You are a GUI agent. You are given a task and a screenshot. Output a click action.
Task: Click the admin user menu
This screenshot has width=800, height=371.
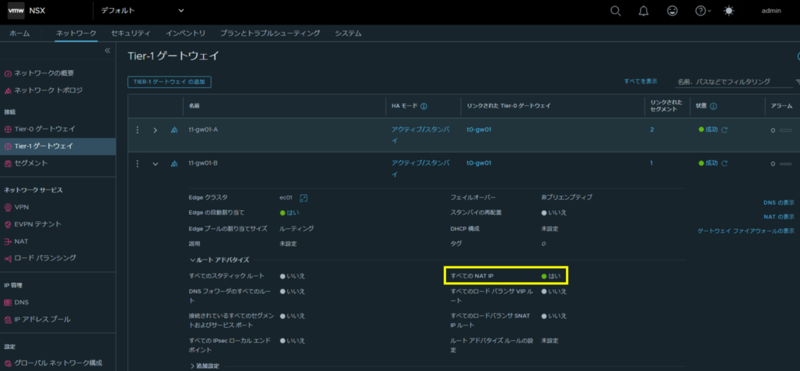(771, 11)
